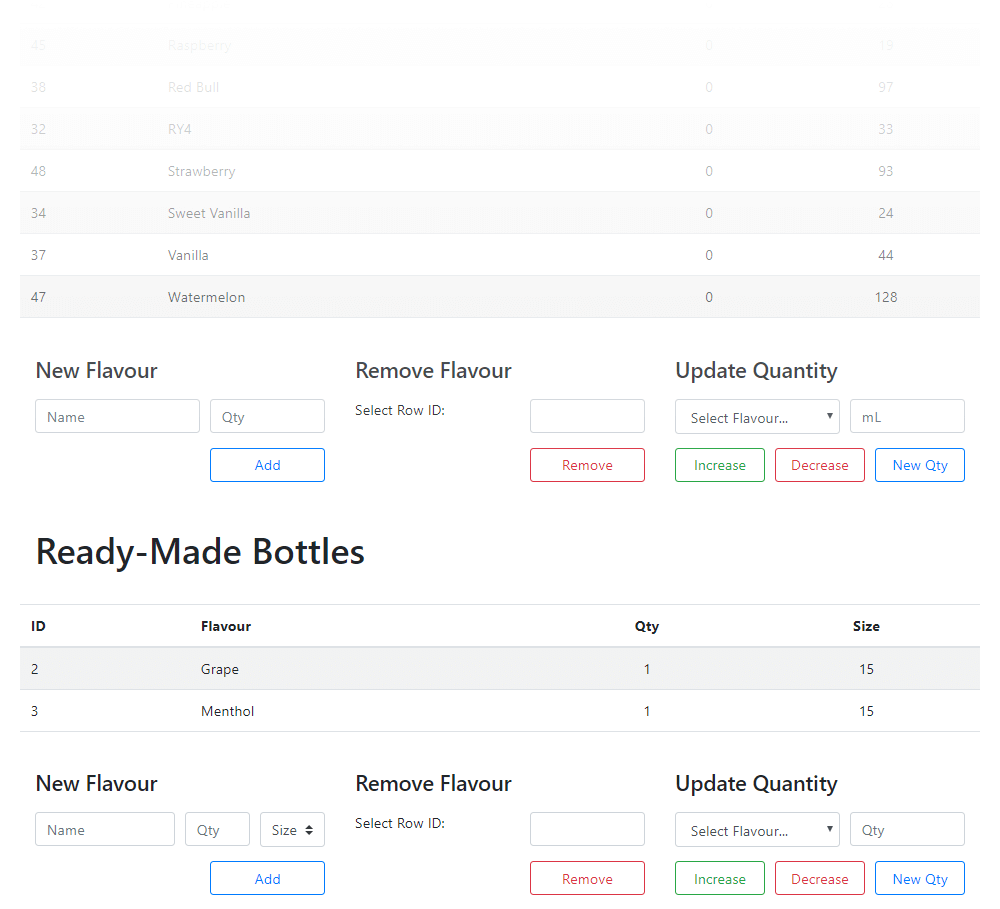Click the Flavour column header in bottles table

pos(226,626)
